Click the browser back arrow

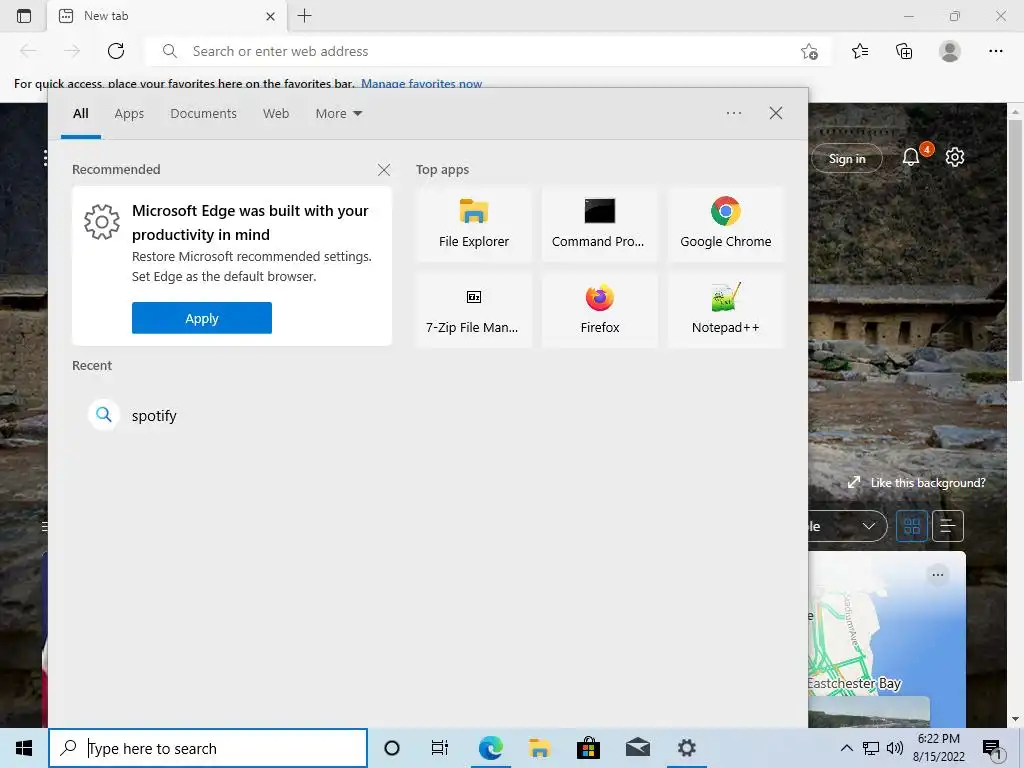point(28,51)
